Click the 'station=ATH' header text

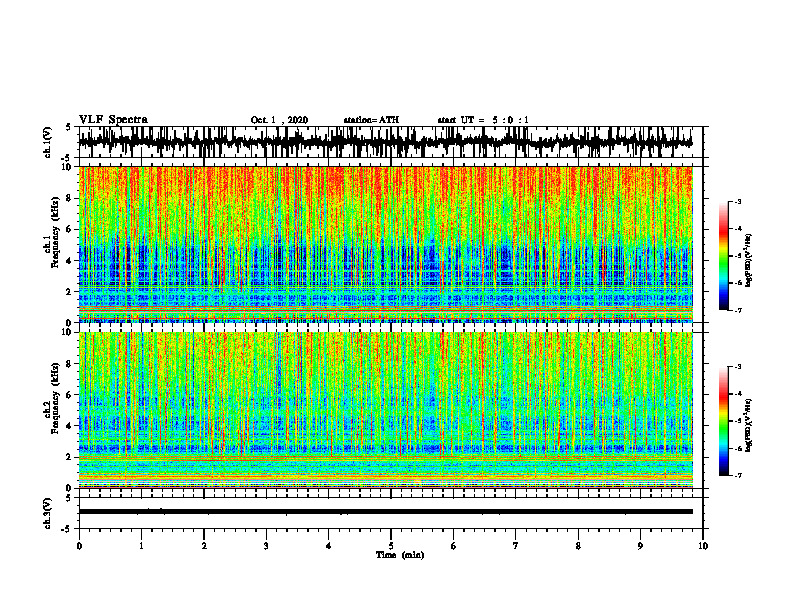tap(371, 120)
